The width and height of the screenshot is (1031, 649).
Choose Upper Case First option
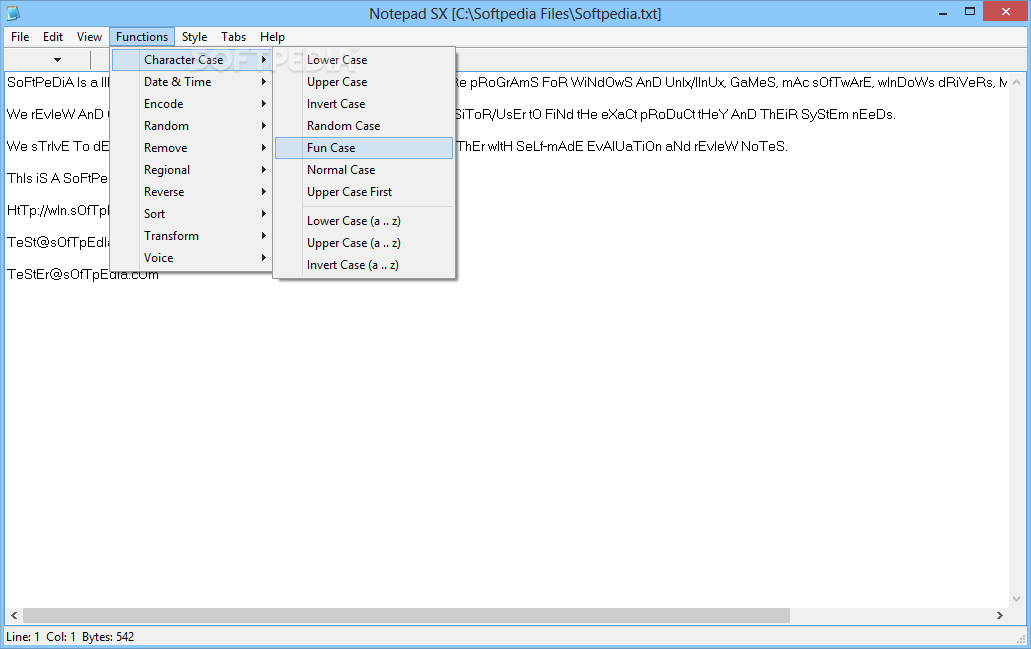(x=364, y=192)
